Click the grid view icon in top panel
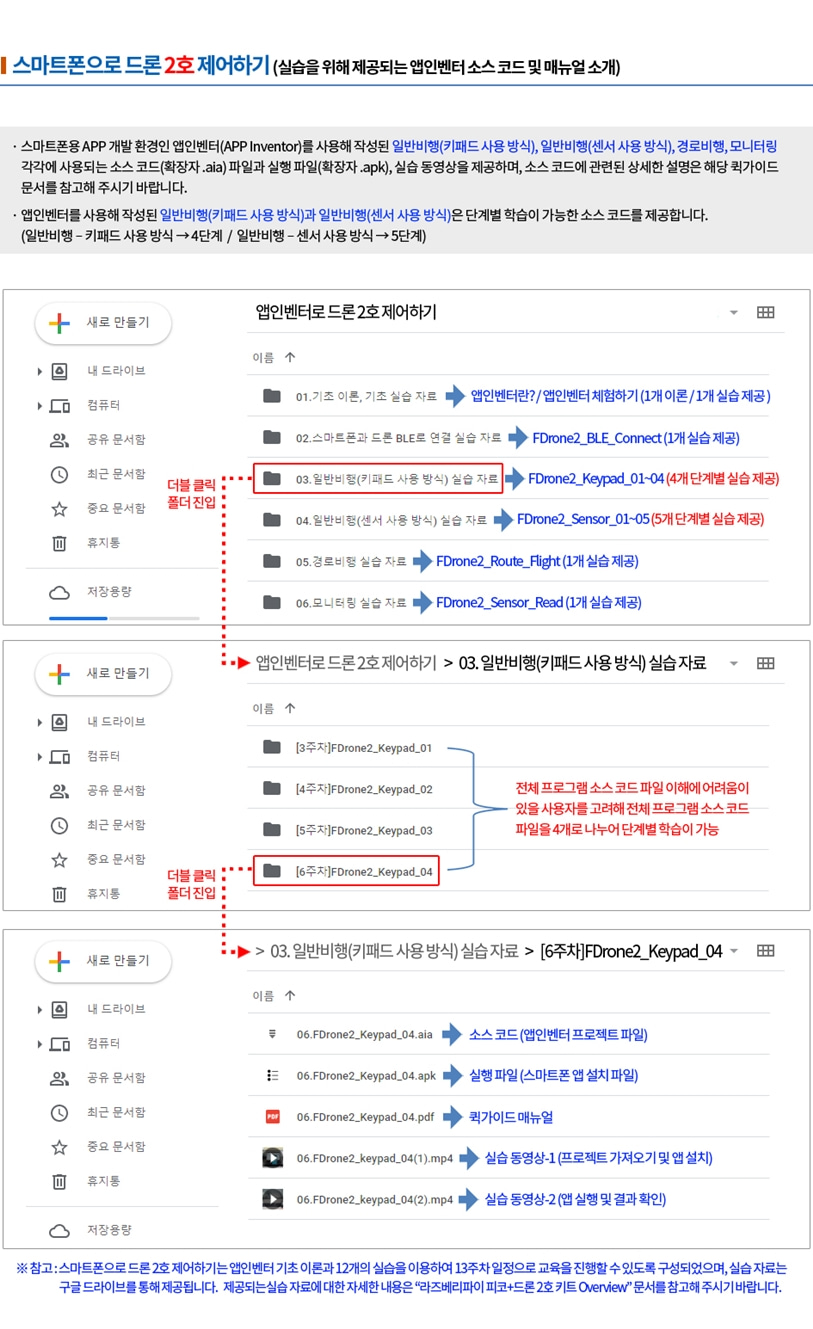813x1329 pixels. 766,312
